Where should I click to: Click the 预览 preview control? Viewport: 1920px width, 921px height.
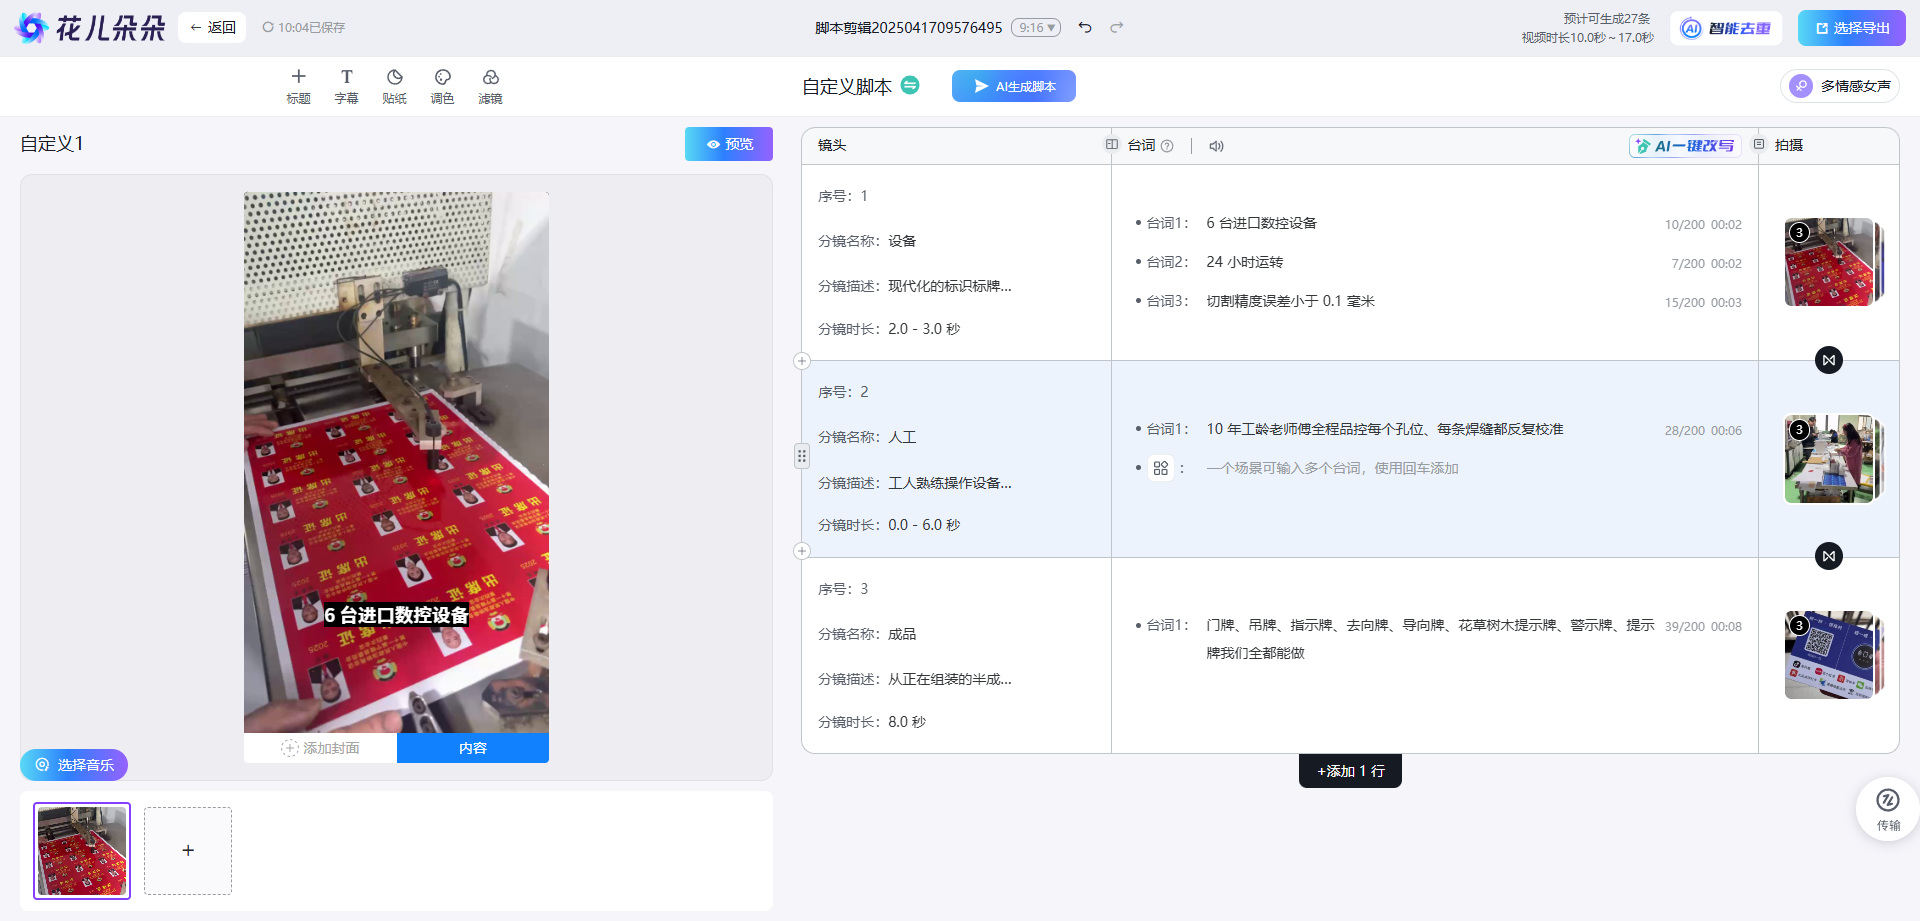coord(729,143)
